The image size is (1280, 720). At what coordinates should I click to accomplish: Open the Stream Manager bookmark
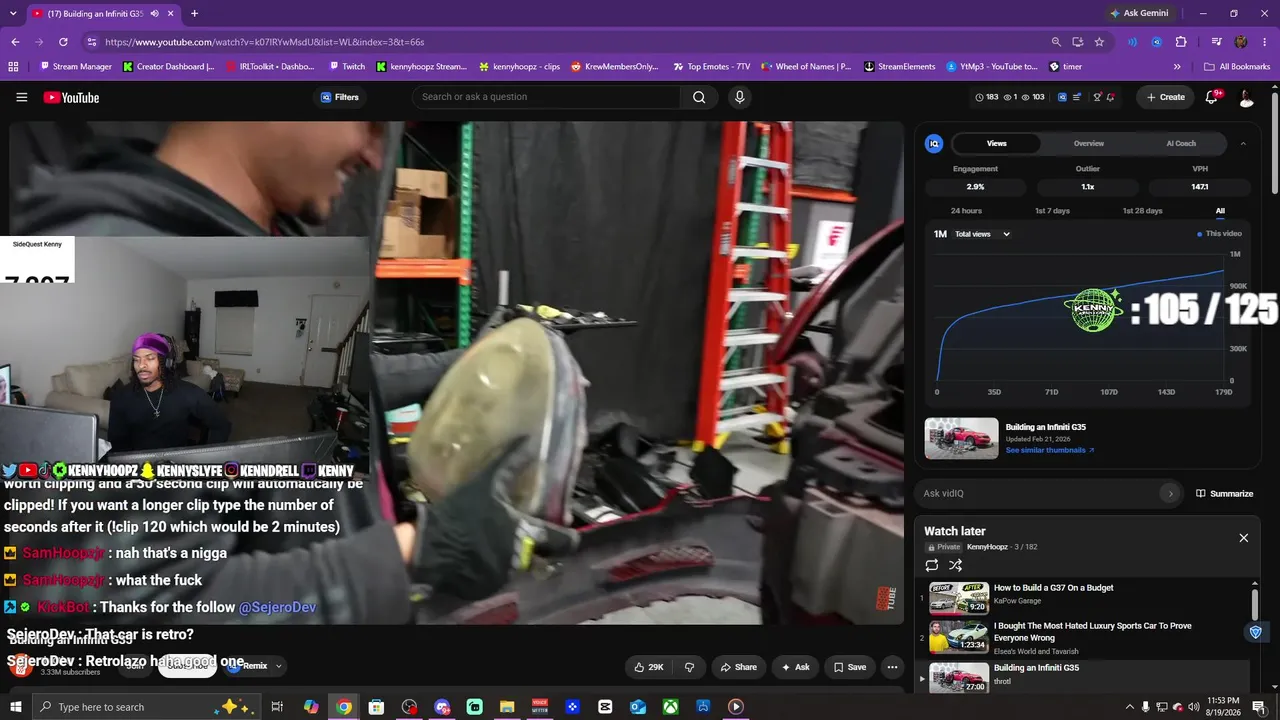[76, 67]
